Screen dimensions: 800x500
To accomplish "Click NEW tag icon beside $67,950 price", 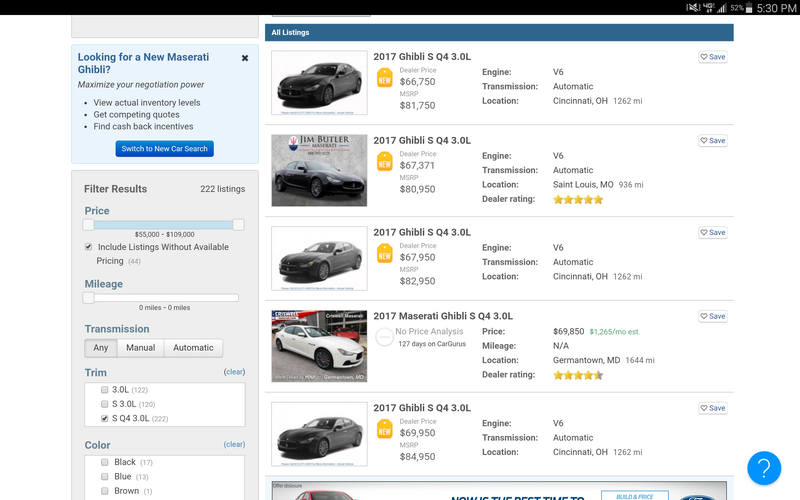I will (x=385, y=254).
